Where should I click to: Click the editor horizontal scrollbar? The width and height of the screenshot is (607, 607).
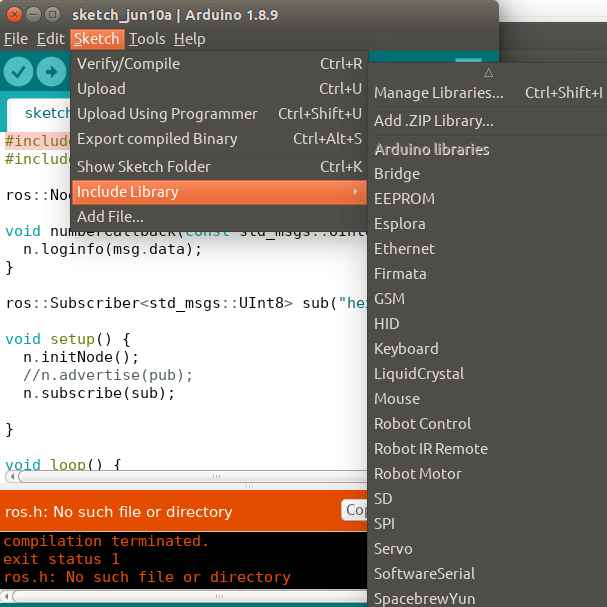click(x=194, y=477)
